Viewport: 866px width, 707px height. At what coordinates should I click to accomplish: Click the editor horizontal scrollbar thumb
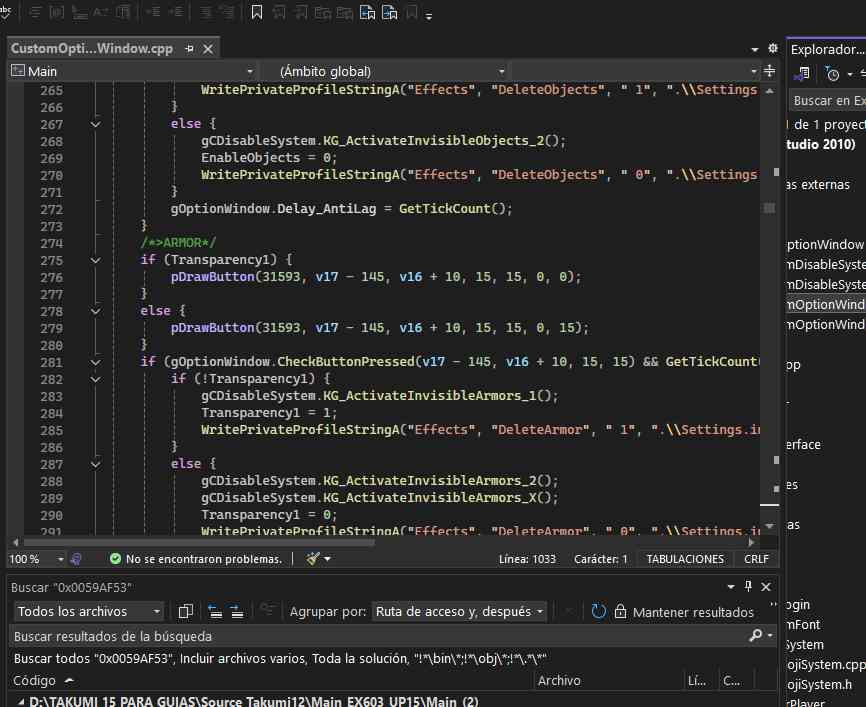[x=198, y=542]
